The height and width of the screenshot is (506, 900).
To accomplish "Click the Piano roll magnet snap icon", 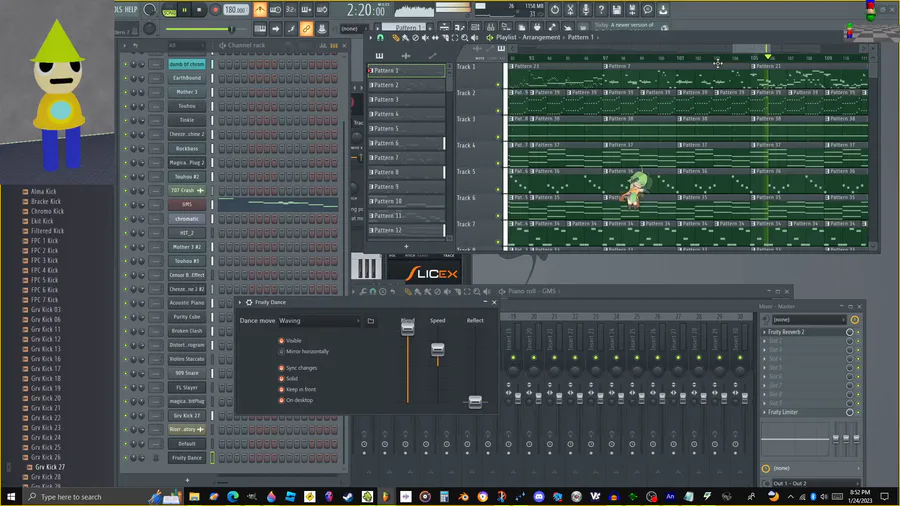I will coord(373,291).
